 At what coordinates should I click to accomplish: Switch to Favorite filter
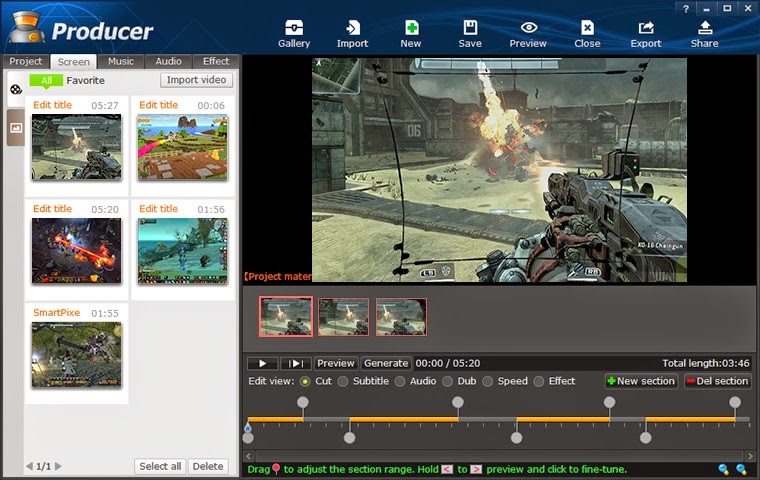pyautogui.click(x=85, y=80)
